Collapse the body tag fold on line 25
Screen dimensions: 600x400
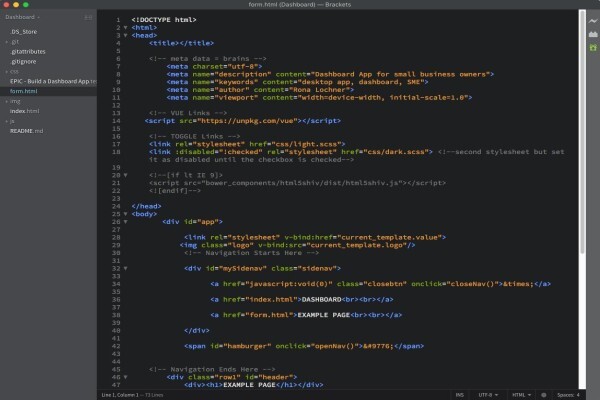tap(126, 214)
